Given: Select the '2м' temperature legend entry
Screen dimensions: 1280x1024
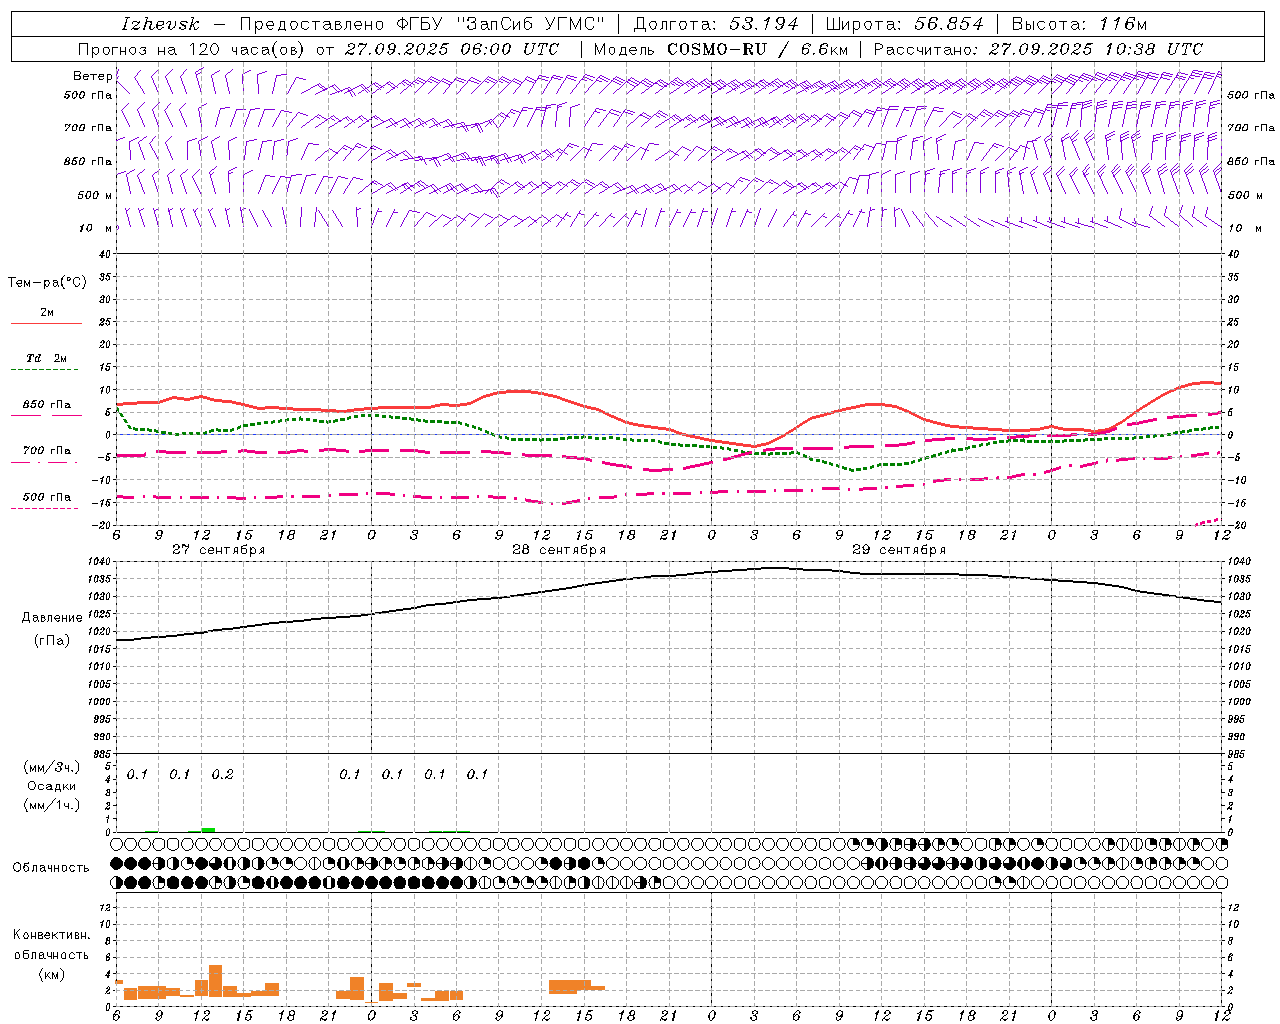Looking at the screenshot, I should click(x=47, y=313).
